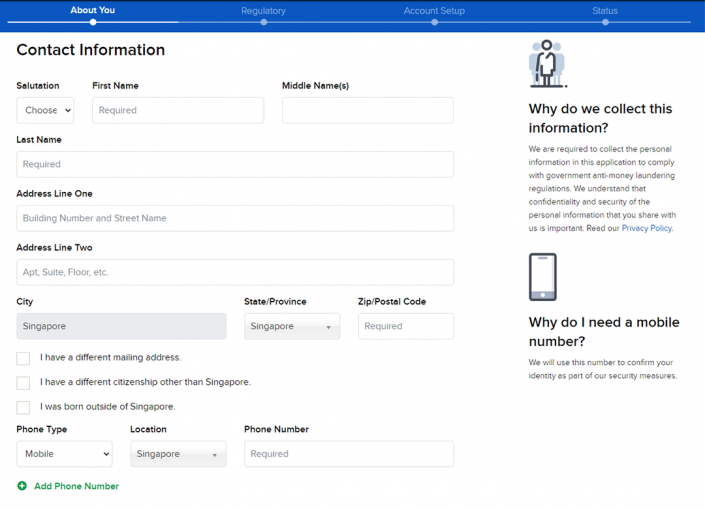
Task: Click the mobile phone icon in sidebar
Action: coord(542,277)
